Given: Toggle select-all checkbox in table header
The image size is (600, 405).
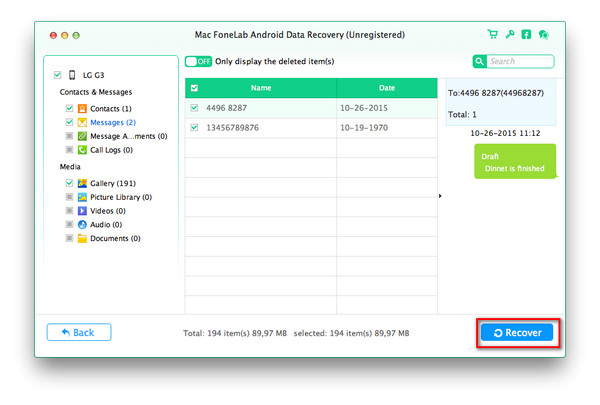Looking at the screenshot, I should click(x=194, y=88).
